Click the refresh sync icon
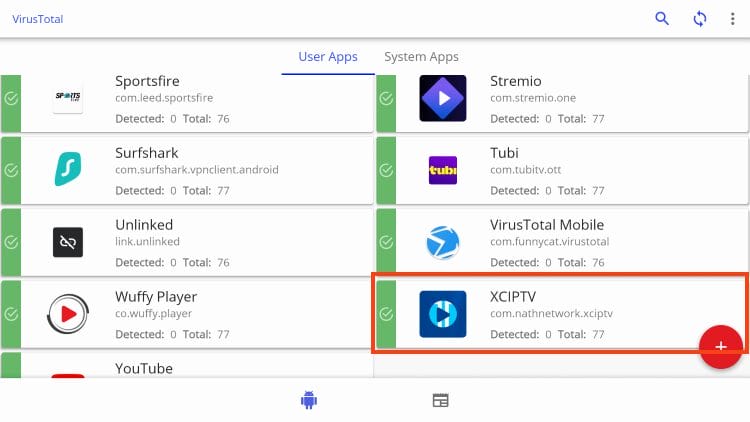Image resolution: width=750 pixels, height=422 pixels. point(700,19)
